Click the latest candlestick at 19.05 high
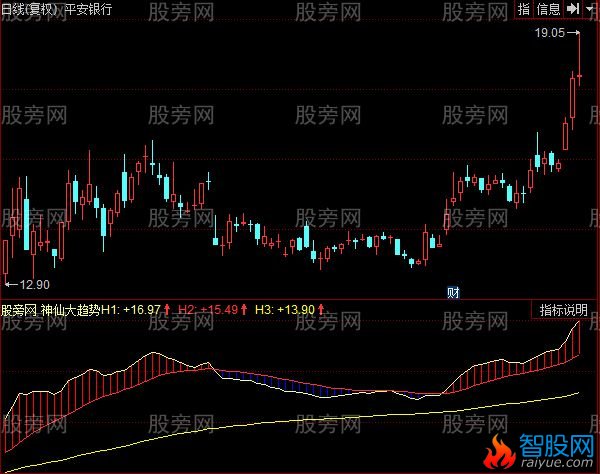The height and width of the screenshot is (474, 600). [579, 59]
